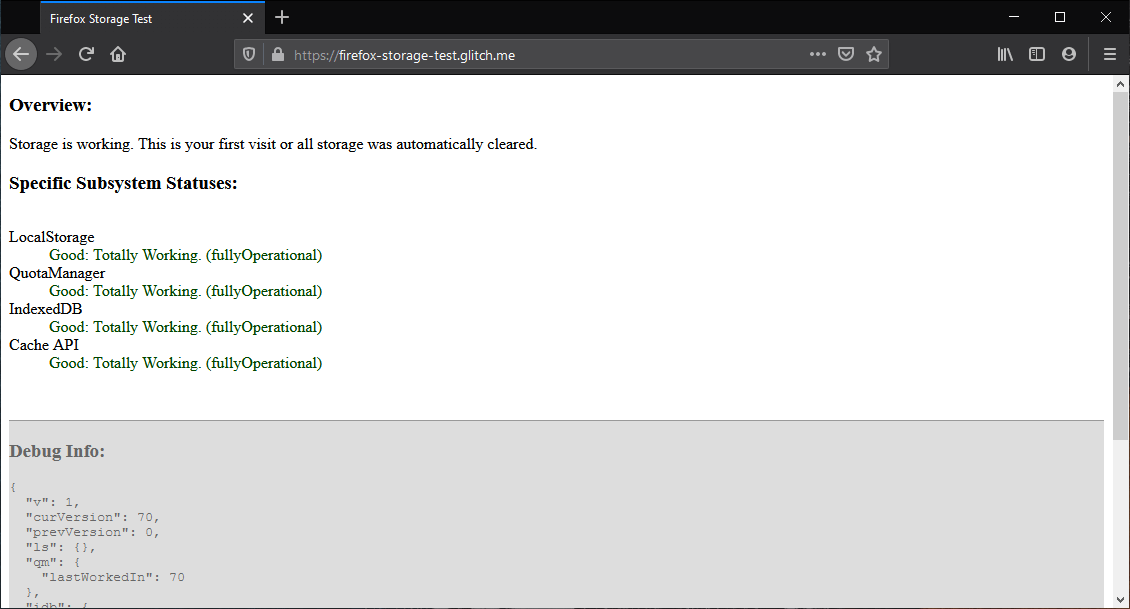
Task: Open a new tab
Action: pyautogui.click(x=282, y=17)
